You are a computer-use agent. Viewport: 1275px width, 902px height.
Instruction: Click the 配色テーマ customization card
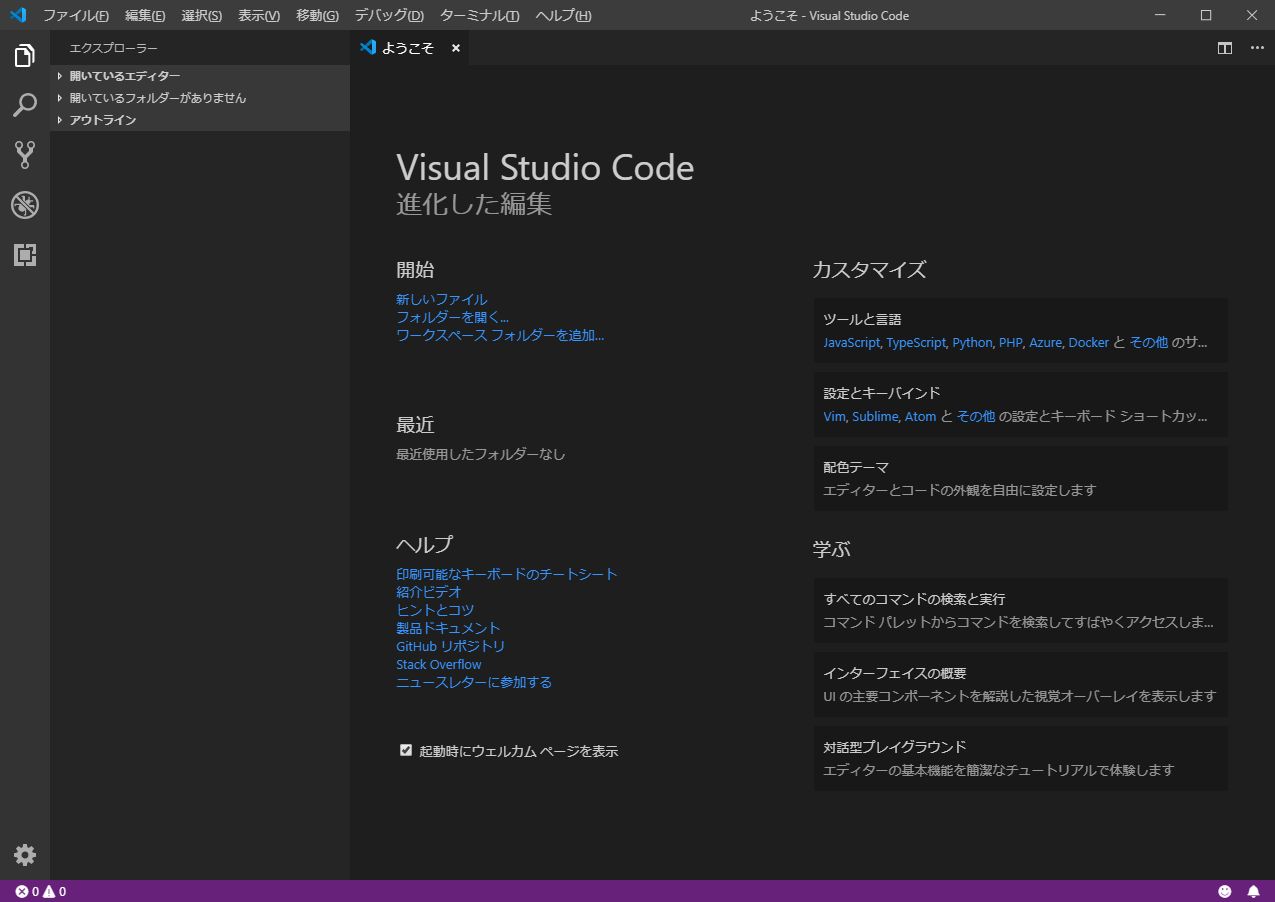tap(1020, 478)
